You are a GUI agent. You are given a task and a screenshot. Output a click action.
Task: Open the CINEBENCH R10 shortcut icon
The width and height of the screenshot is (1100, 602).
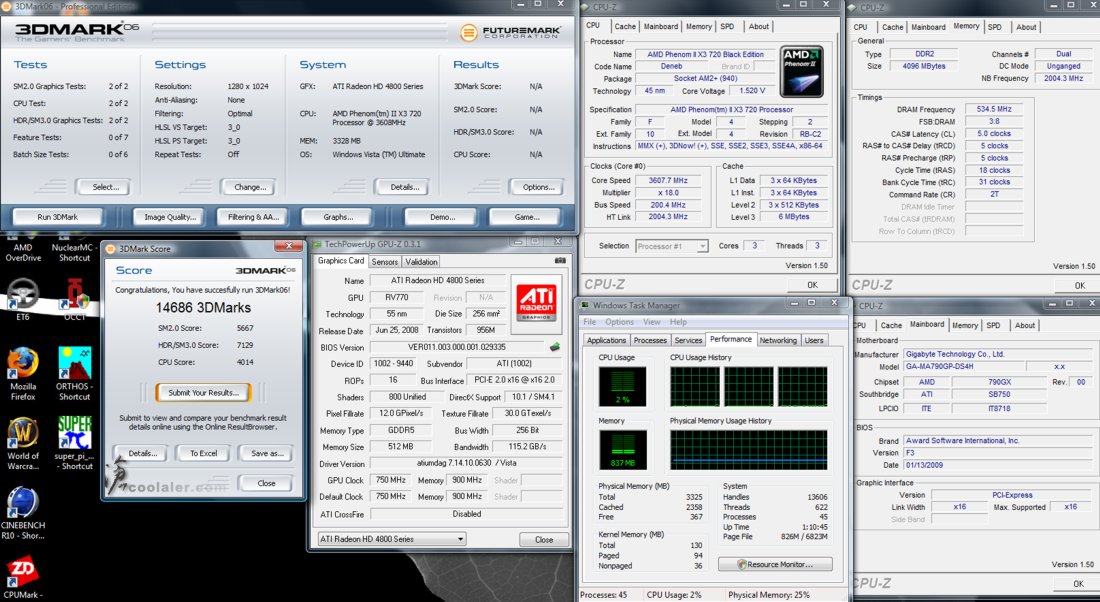[x=23, y=502]
